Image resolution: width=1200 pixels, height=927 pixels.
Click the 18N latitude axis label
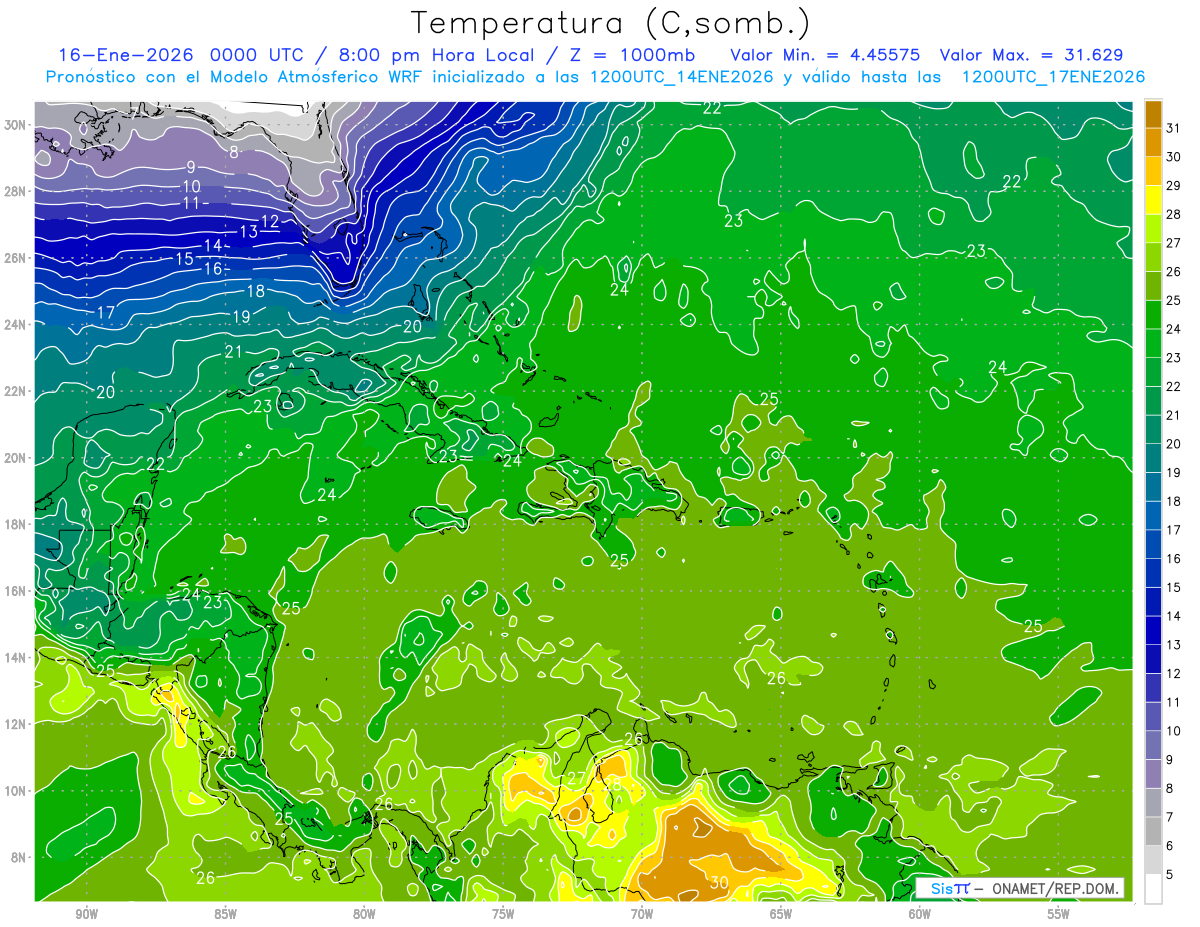pos(17,524)
